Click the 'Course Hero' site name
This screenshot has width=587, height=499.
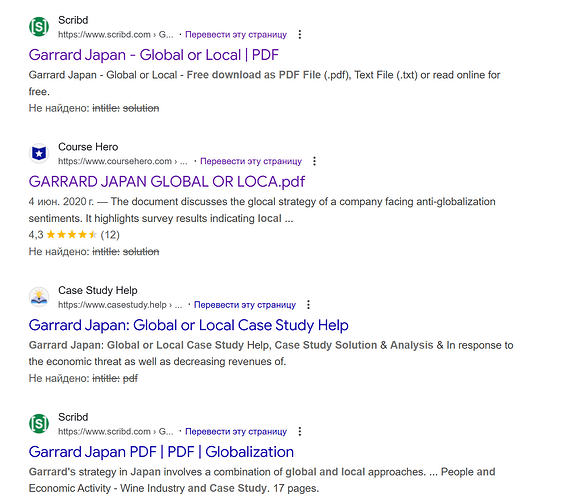point(88,147)
